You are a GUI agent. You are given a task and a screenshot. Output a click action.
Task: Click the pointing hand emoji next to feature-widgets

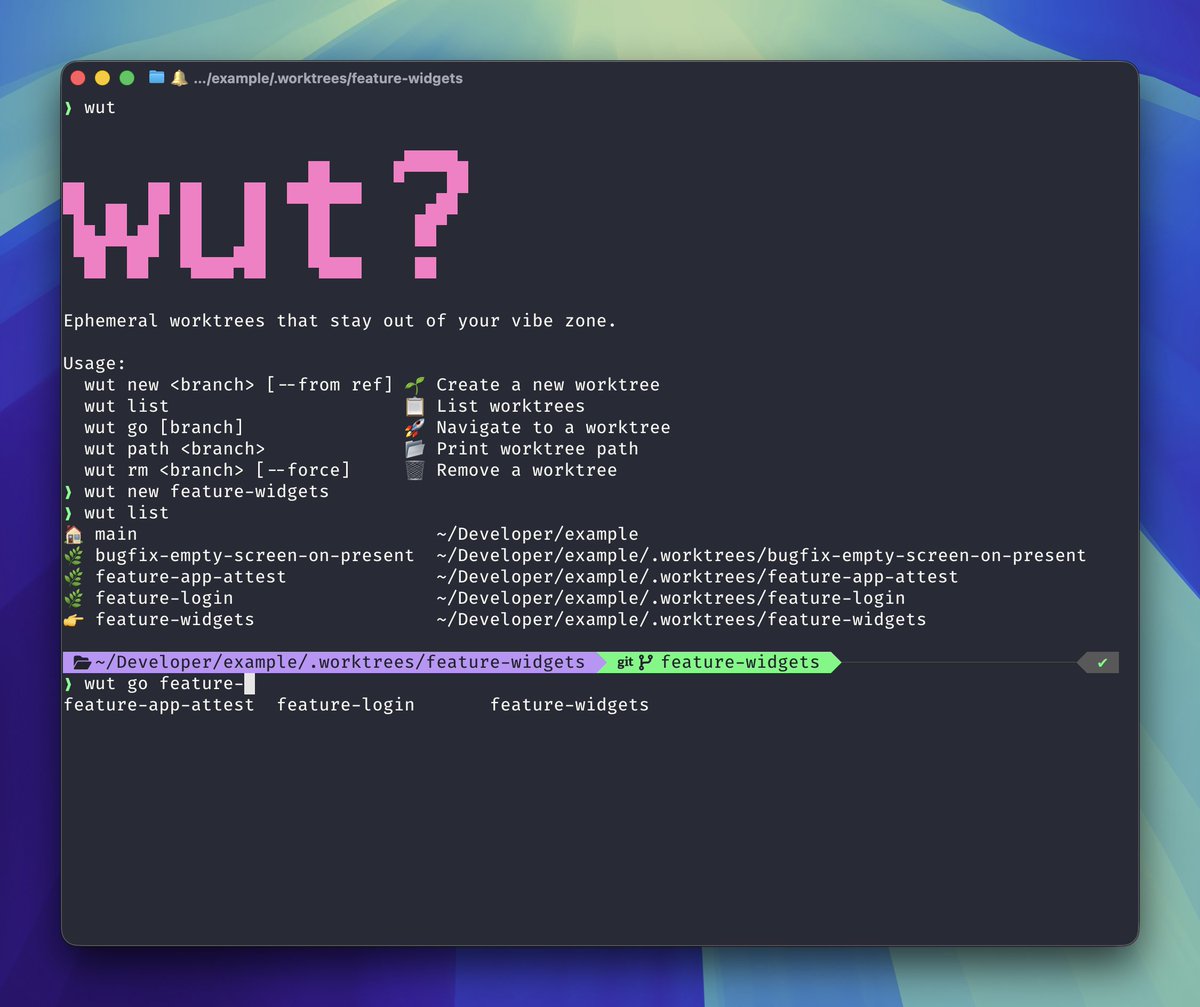click(74, 619)
